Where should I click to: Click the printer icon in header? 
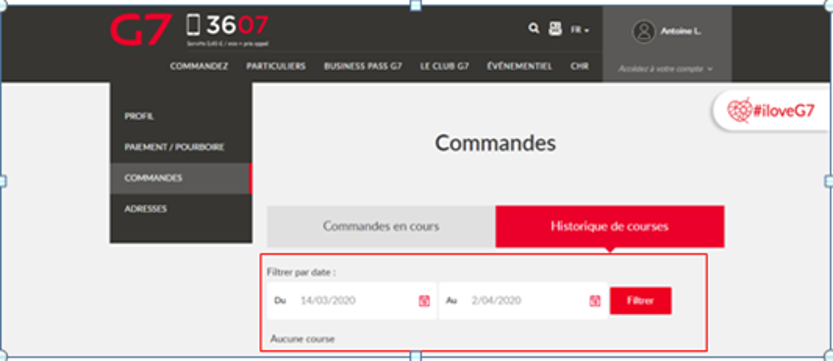tap(555, 29)
